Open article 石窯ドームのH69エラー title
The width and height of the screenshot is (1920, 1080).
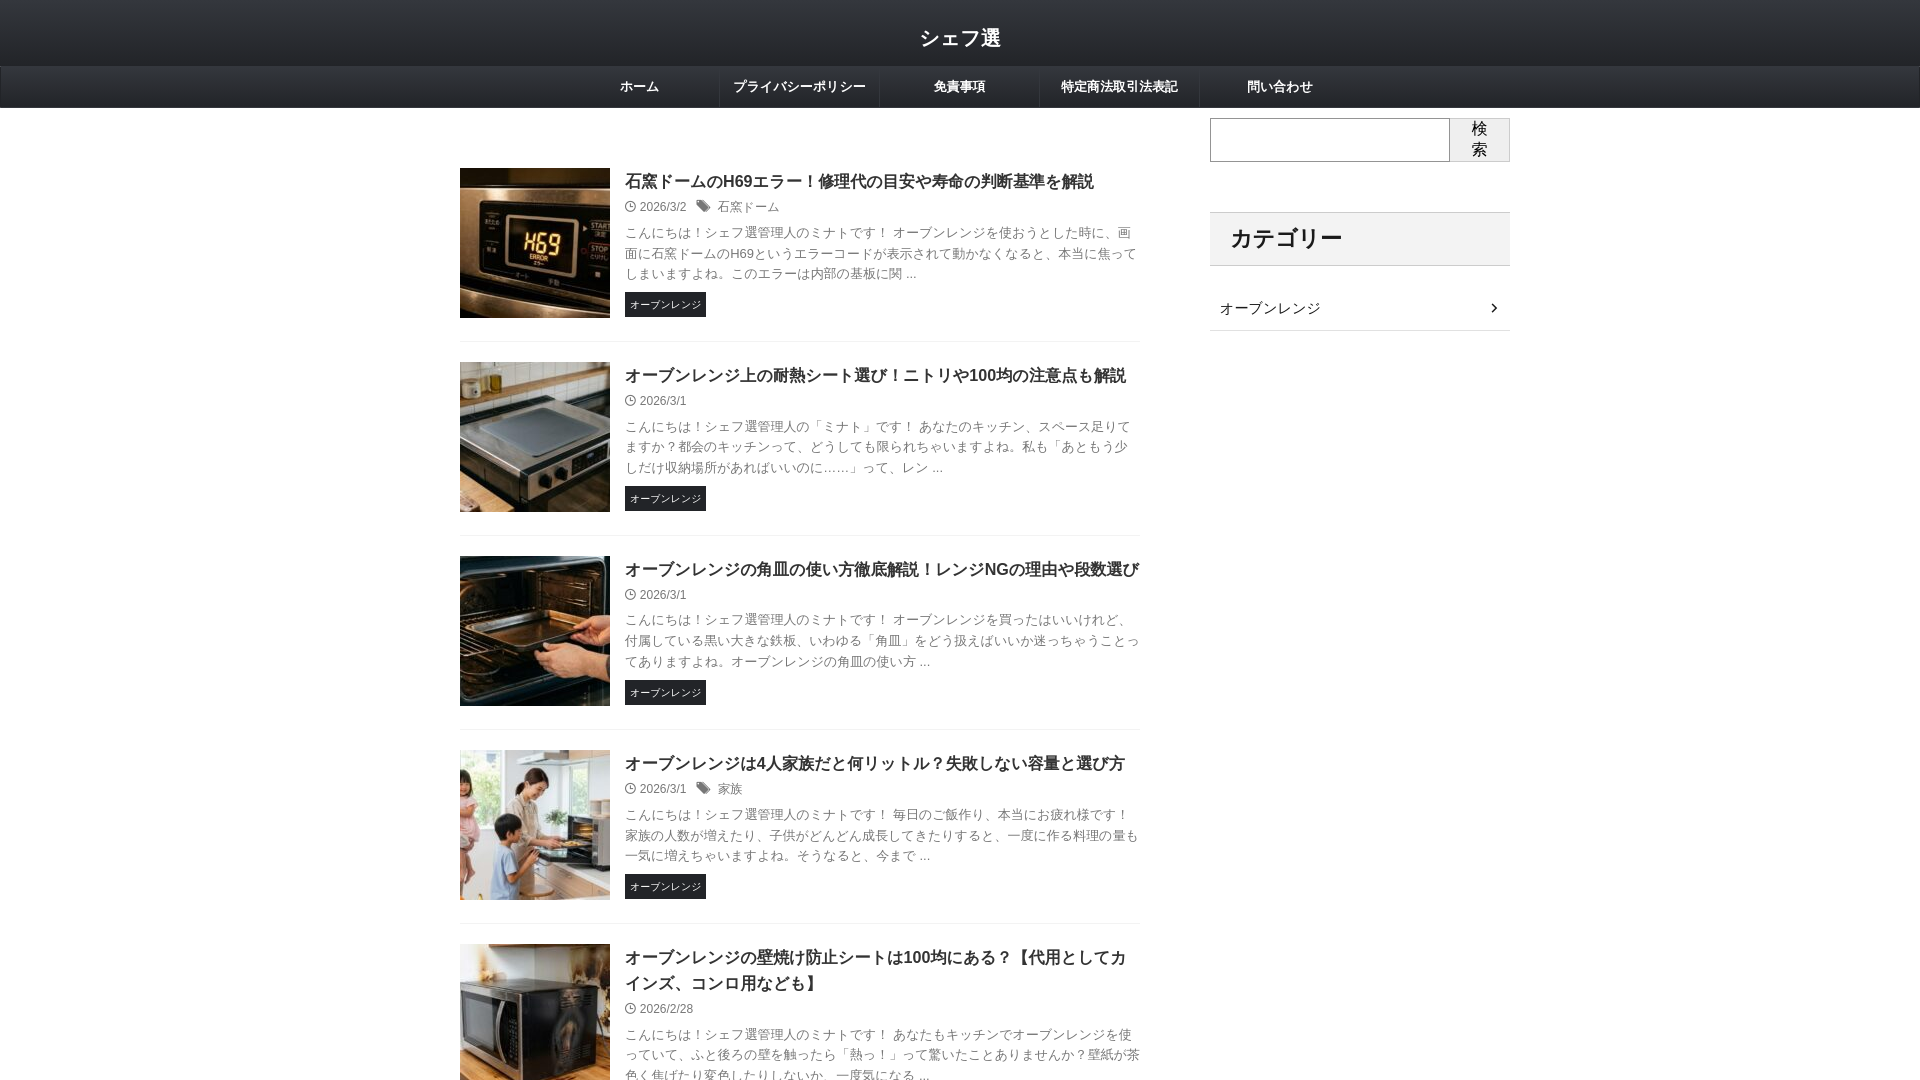[859, 182]
